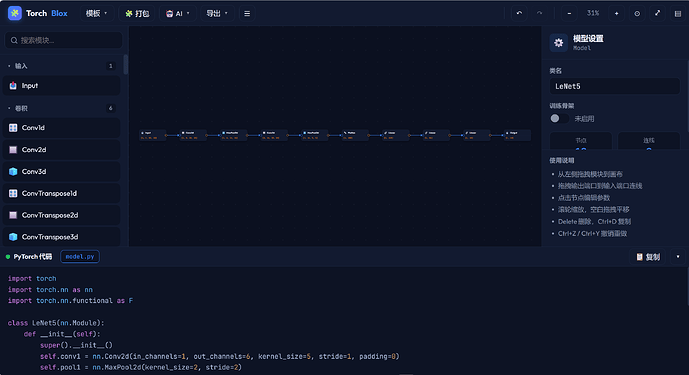Image resolution: width=689 pixels, height=375 pixels.
Task: Click the 卷积 category count badge 6
Action: pos(110,108)
